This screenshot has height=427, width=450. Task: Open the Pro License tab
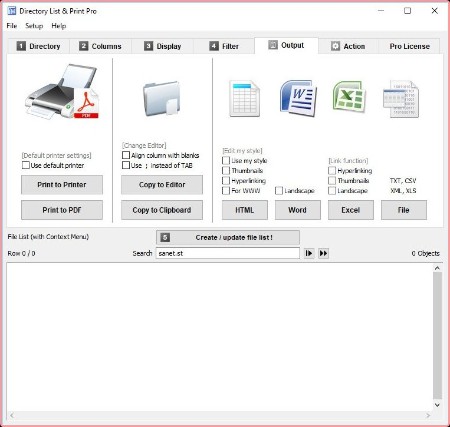pyautogui.click(x=409, y=46)
